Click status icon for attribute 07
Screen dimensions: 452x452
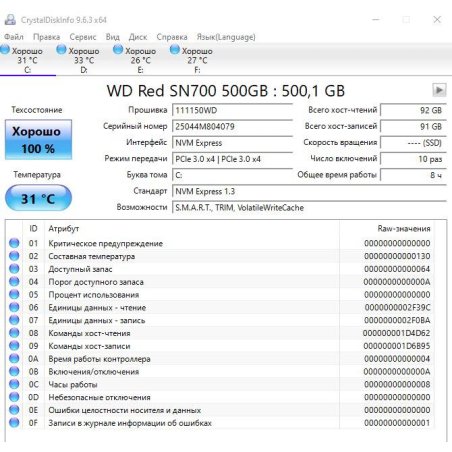14,320
